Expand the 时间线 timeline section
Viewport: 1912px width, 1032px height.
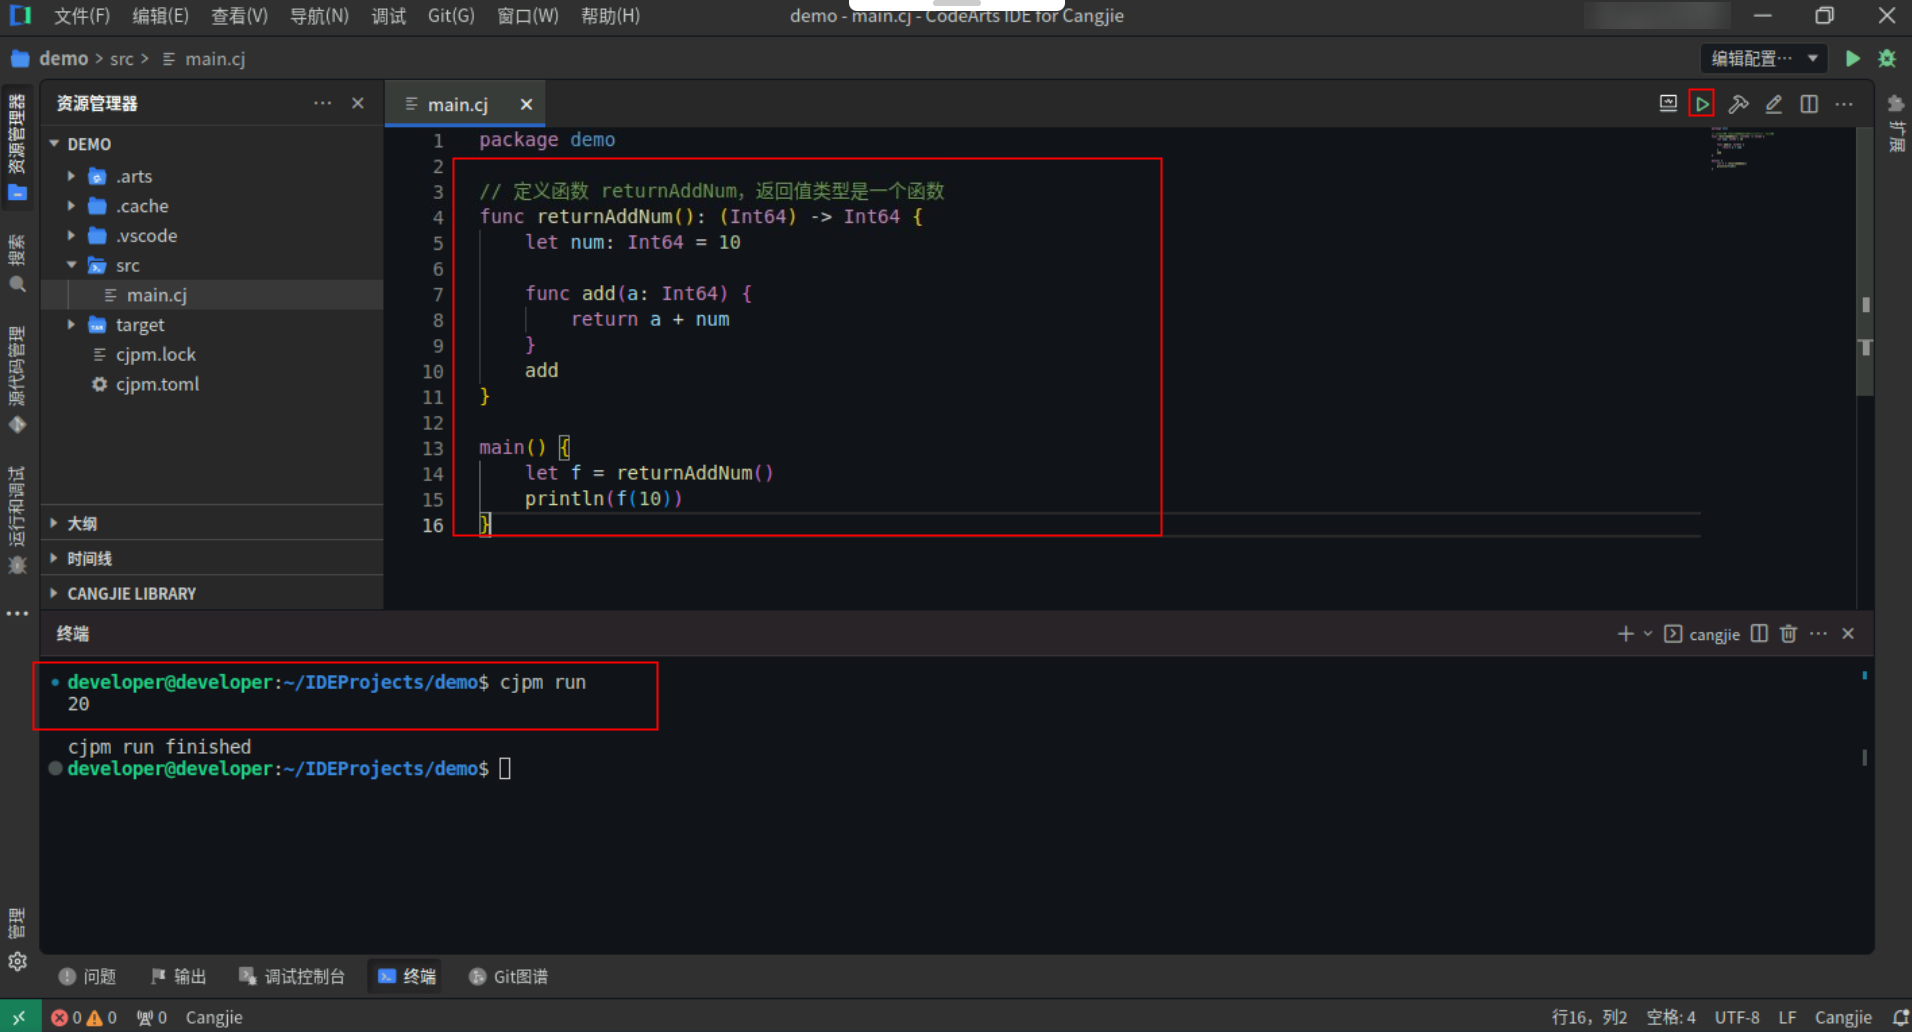[x=212, y=558]
